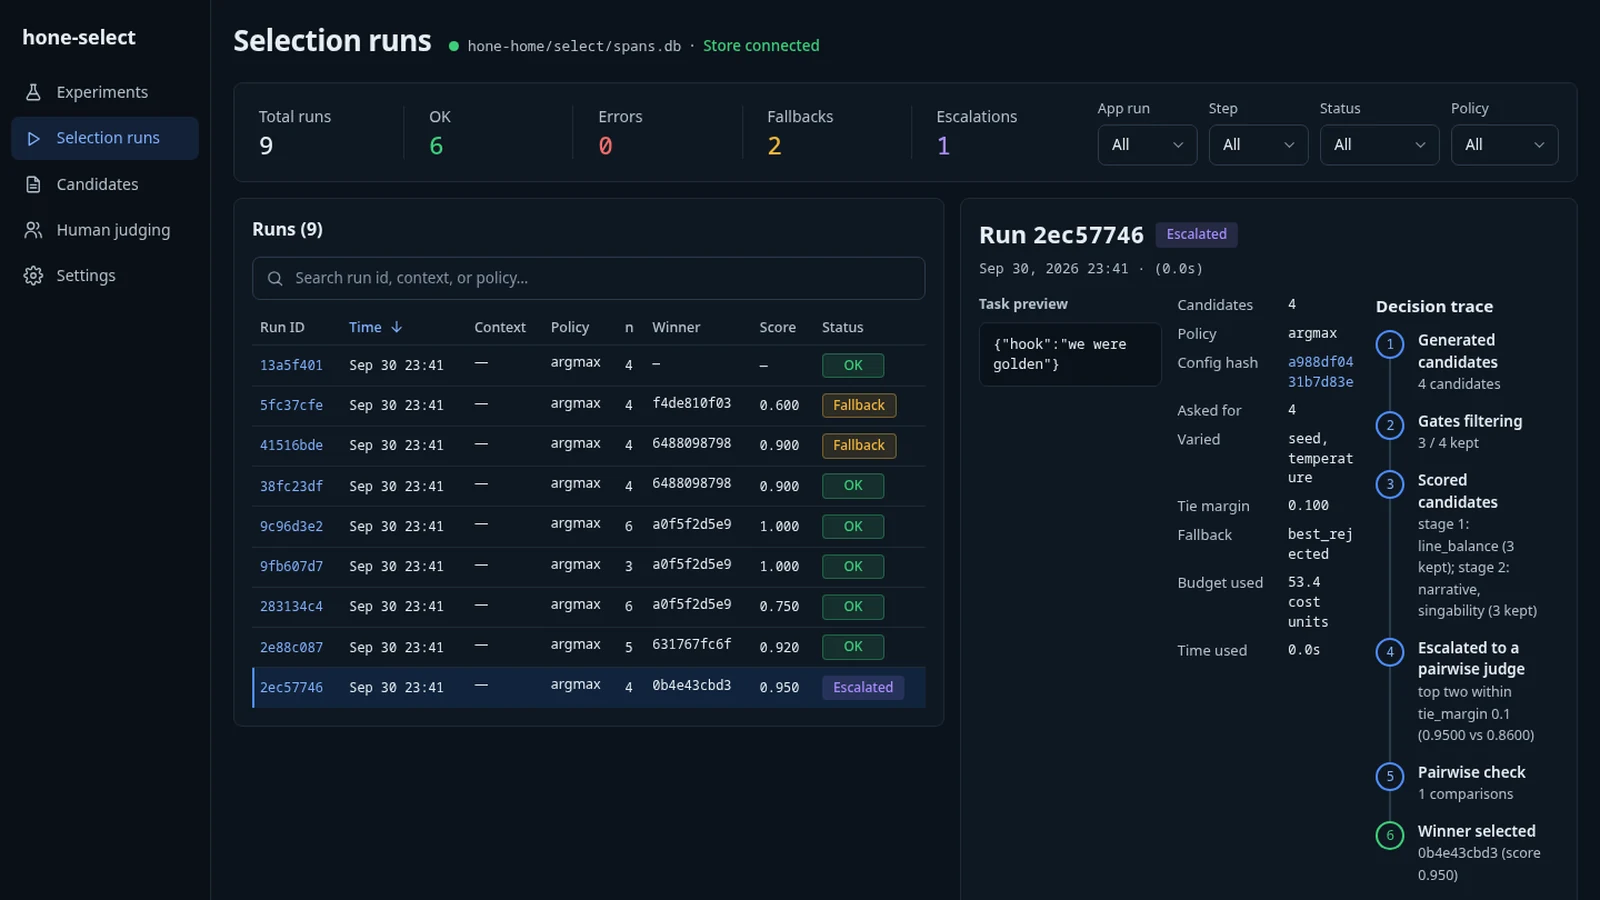The height and width of the screenshot is (900, 1600).
Task: Click the green store status dot
Action: click(454, 46)
